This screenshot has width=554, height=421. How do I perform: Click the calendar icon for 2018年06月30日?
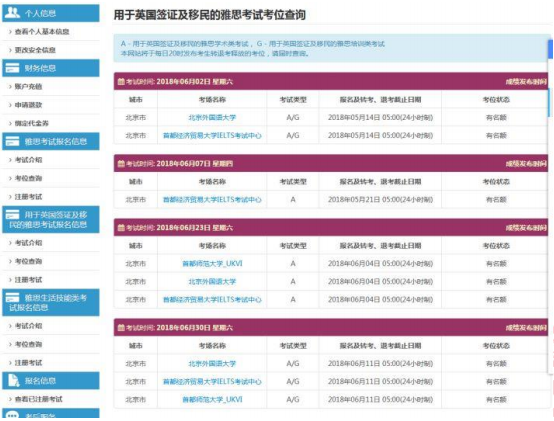click(x=121, y=327)
